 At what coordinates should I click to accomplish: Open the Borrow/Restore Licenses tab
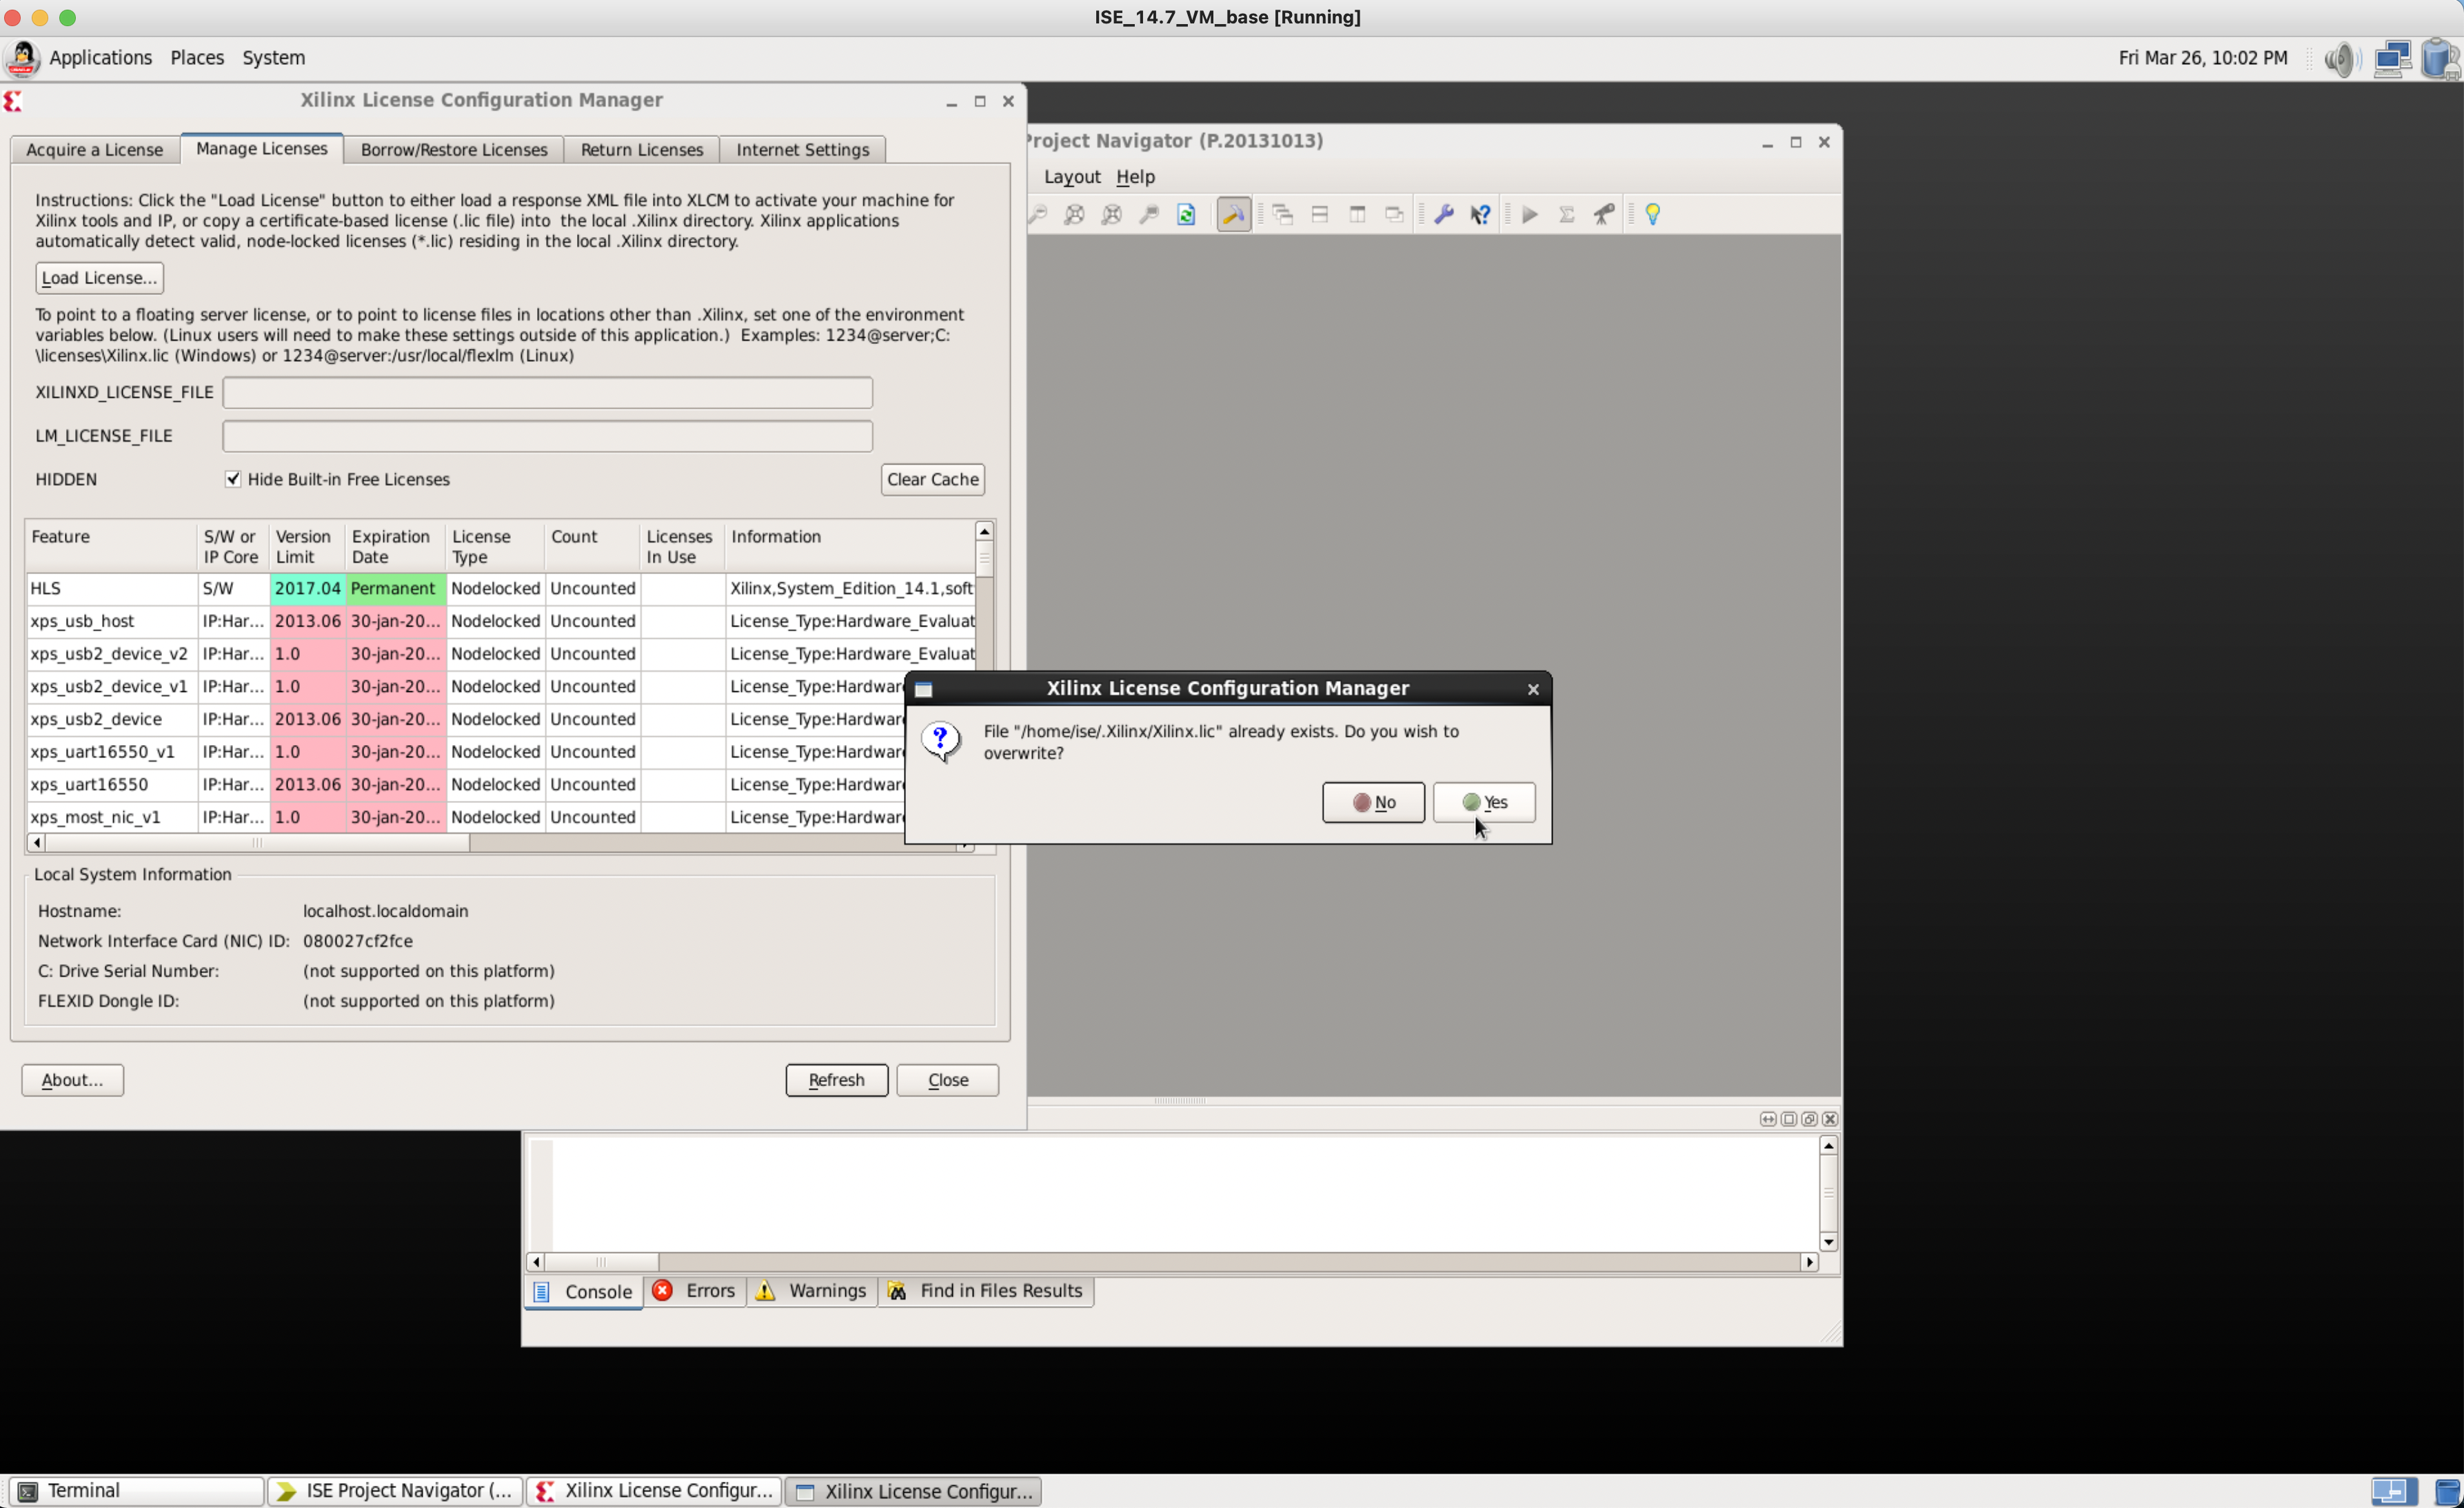453,150
